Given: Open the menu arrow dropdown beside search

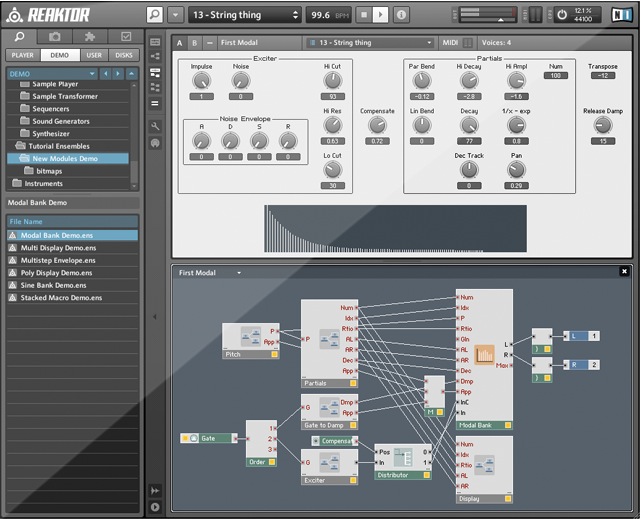Looking at the screenshot, I should (x=175, y=15).
